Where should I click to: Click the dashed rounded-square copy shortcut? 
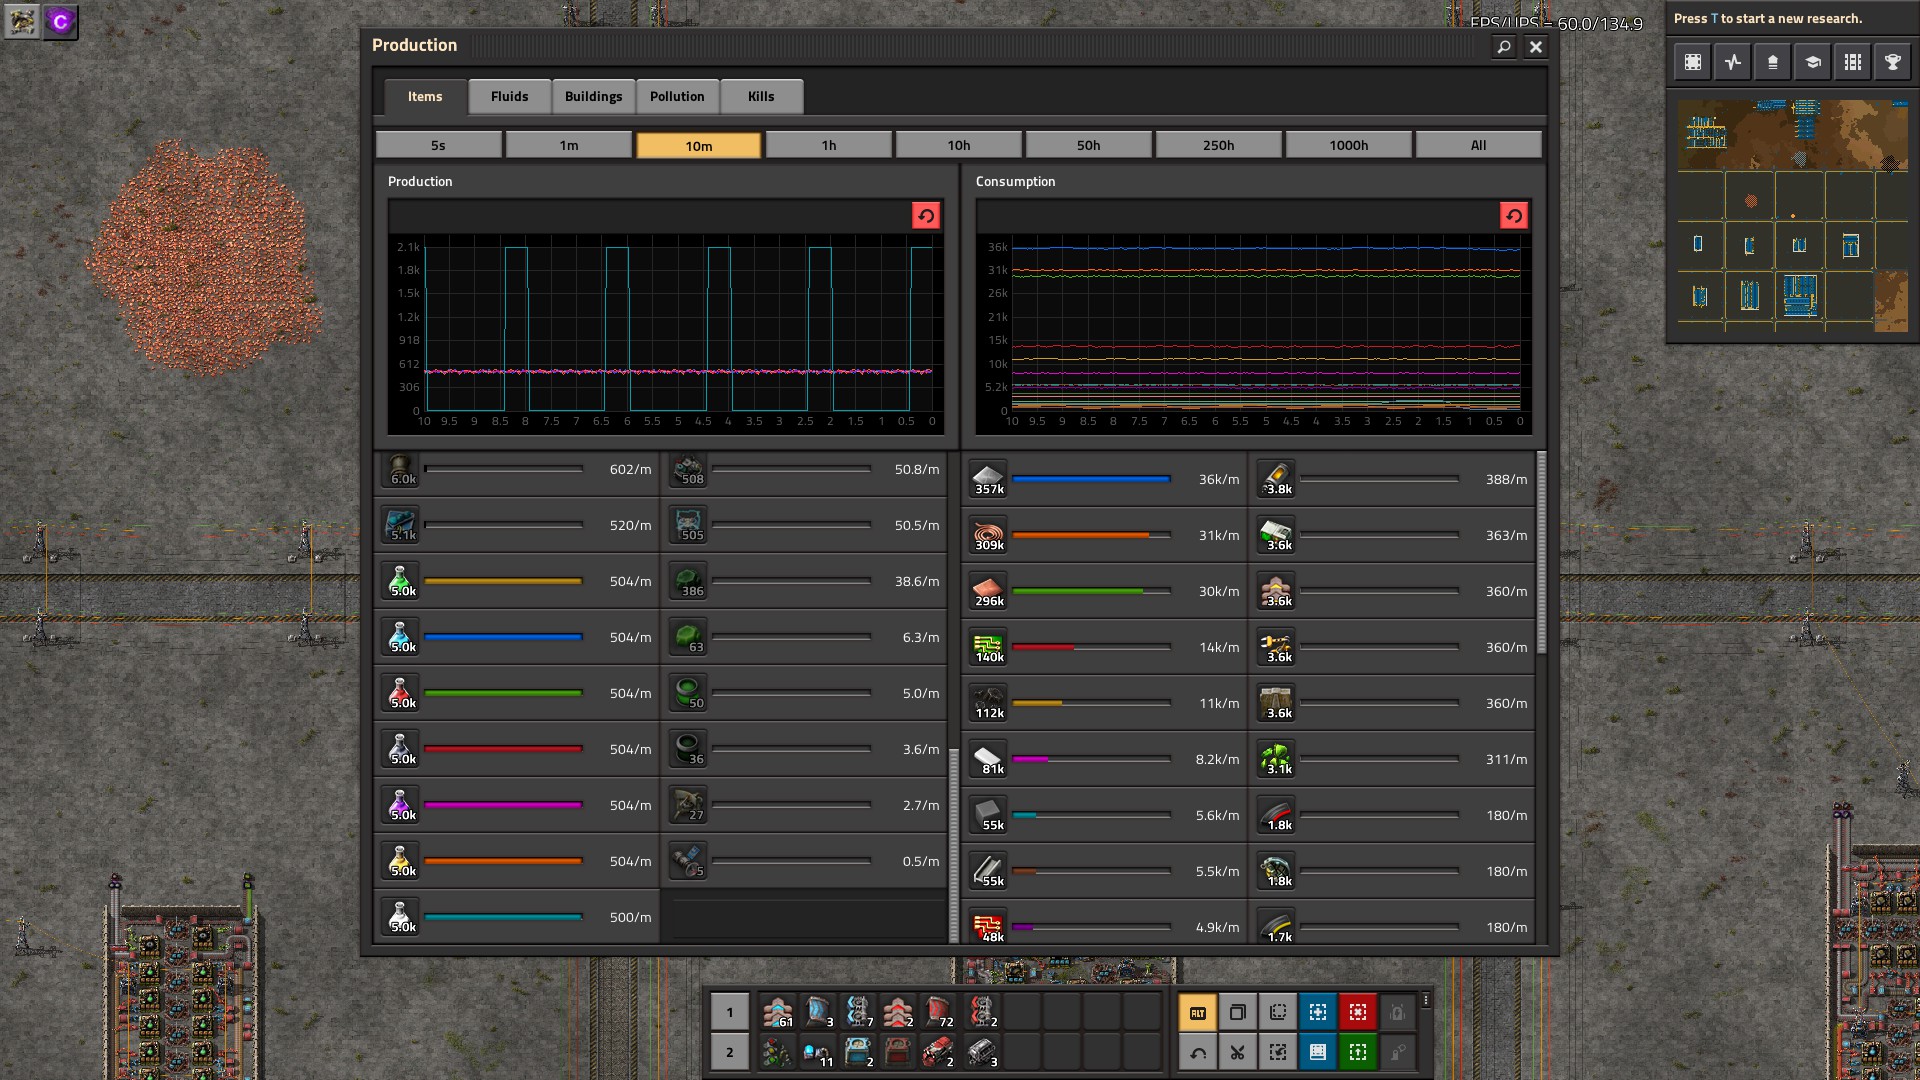click(x=1278, y=1013)
